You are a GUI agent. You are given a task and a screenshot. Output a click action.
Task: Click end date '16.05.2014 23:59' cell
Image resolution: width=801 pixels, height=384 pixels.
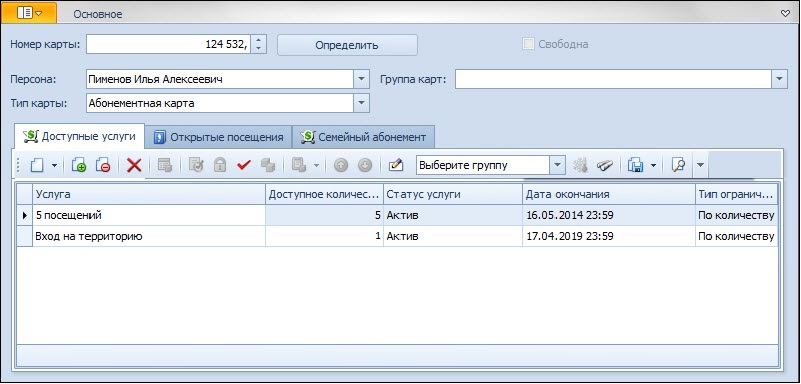click(609, 215)
